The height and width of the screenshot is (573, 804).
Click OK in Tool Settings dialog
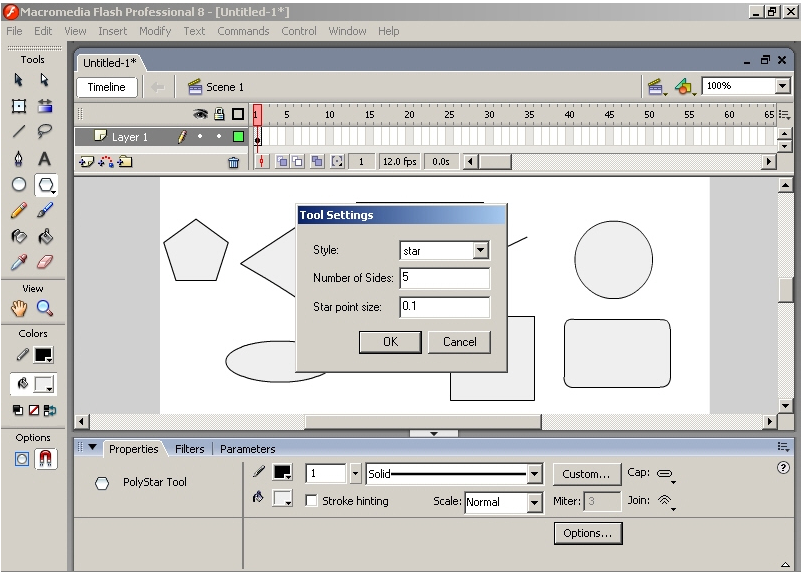pyautogui.click(x=390, y=342)
